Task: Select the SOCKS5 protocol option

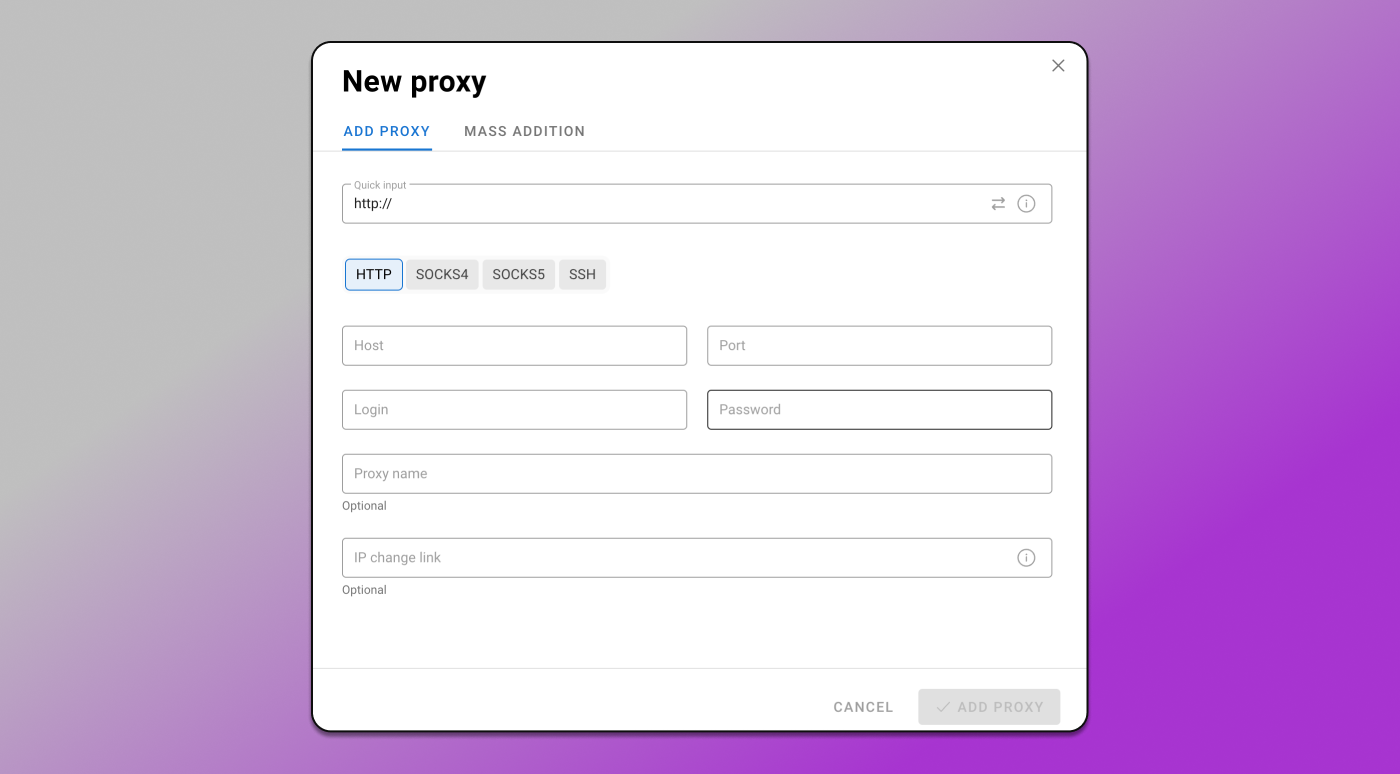Action: click(x=518, y=274)
